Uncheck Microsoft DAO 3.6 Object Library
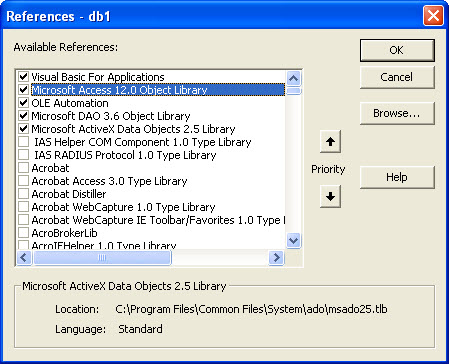 pyautogui.click(x=23, y=116)
